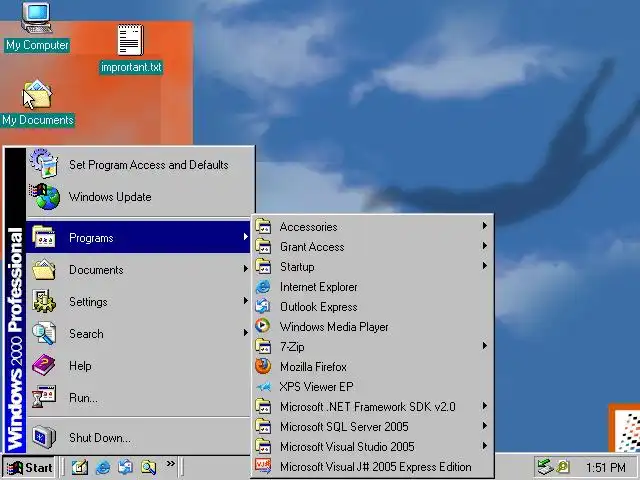This screenshot has width=640, height=480.
Task: Expand the Grant Access submenu arrow
Action: coord(485,246)
